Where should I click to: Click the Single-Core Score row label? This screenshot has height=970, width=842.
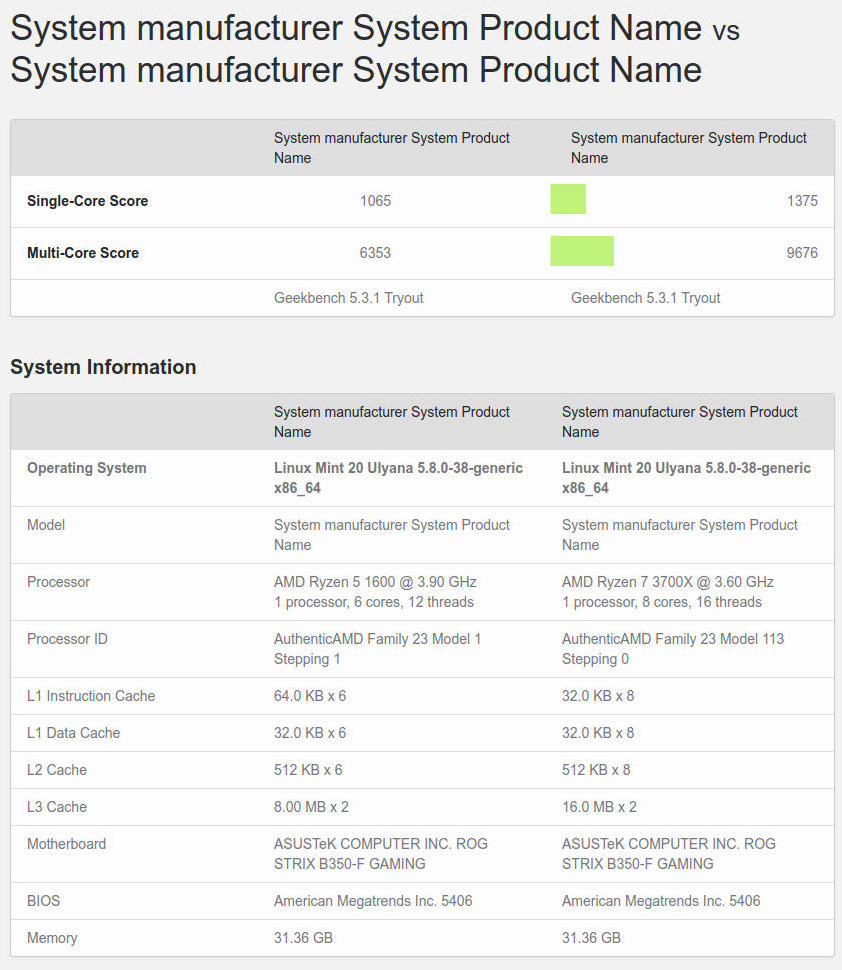(x=87, y=201)
